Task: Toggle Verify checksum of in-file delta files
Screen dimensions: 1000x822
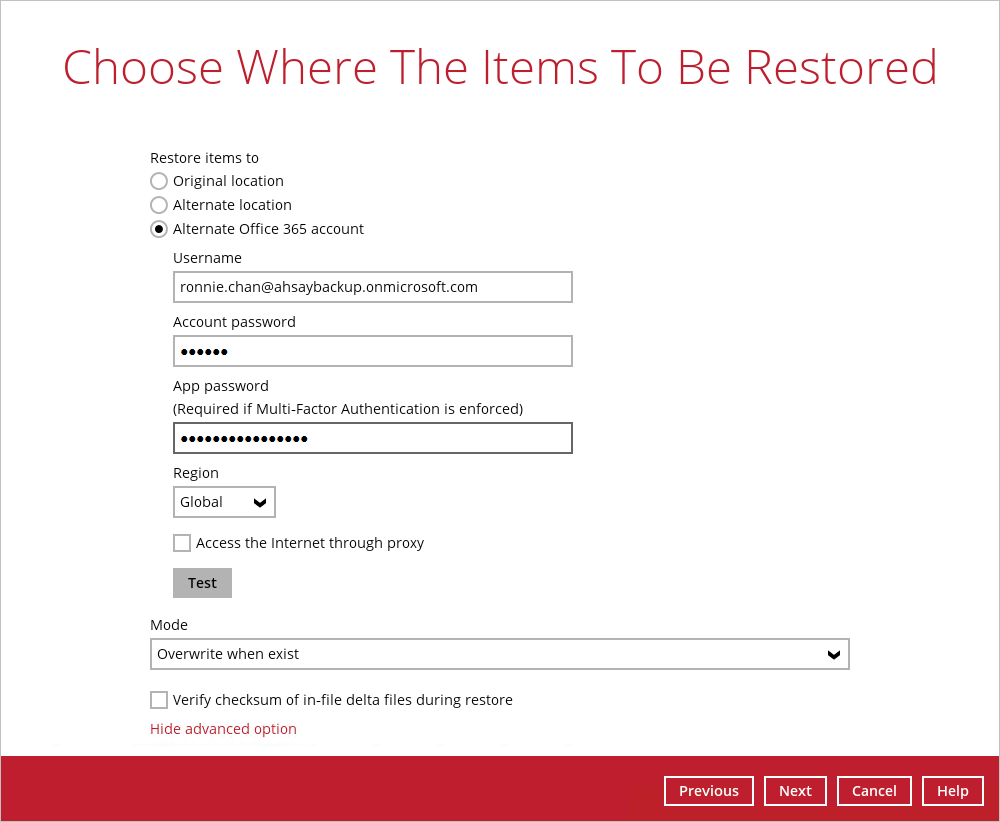Action: [159, 700]
